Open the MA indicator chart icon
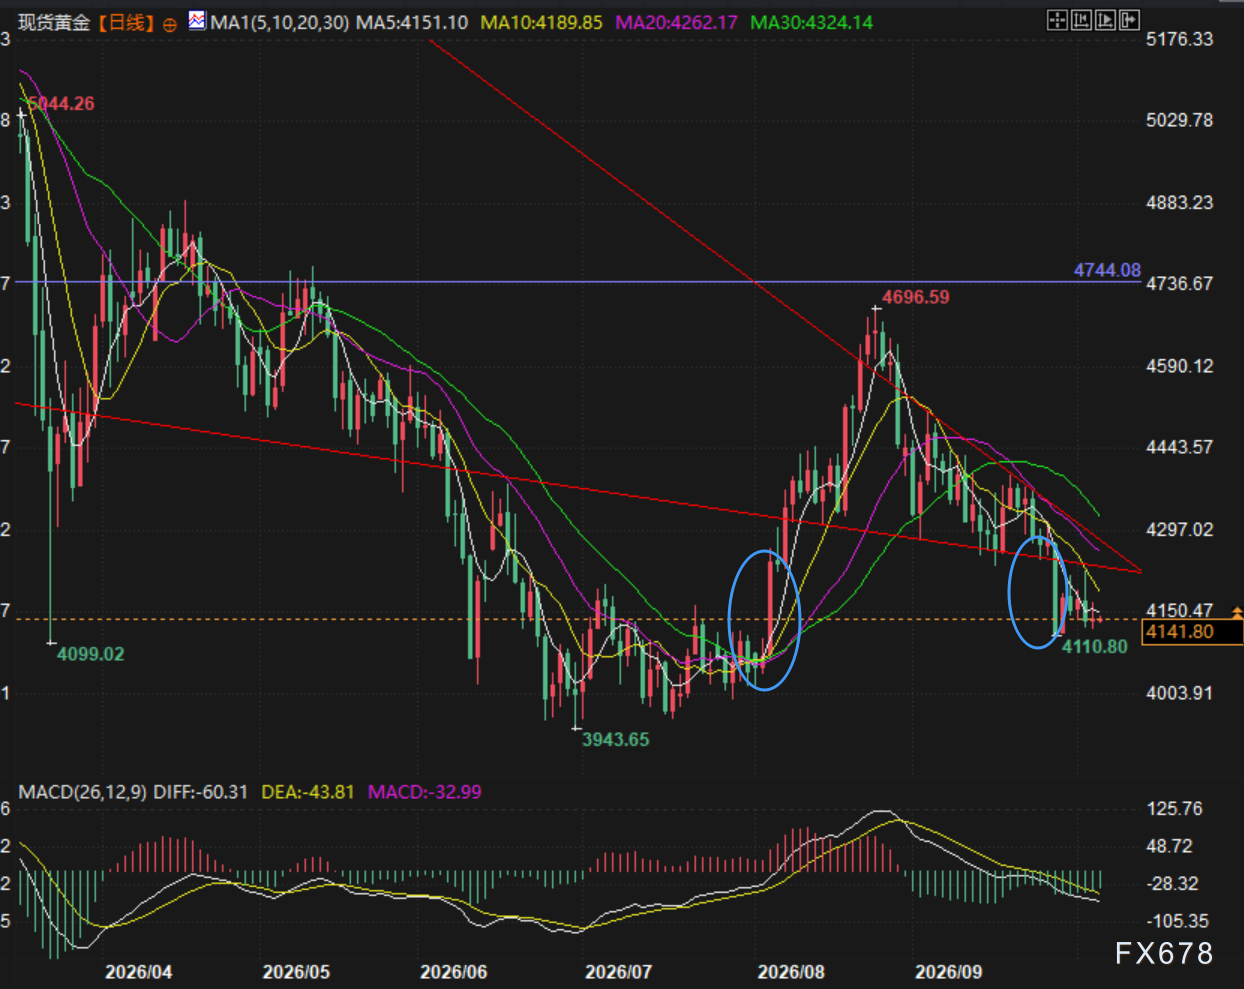1244x989 pixels. point(197,20)
